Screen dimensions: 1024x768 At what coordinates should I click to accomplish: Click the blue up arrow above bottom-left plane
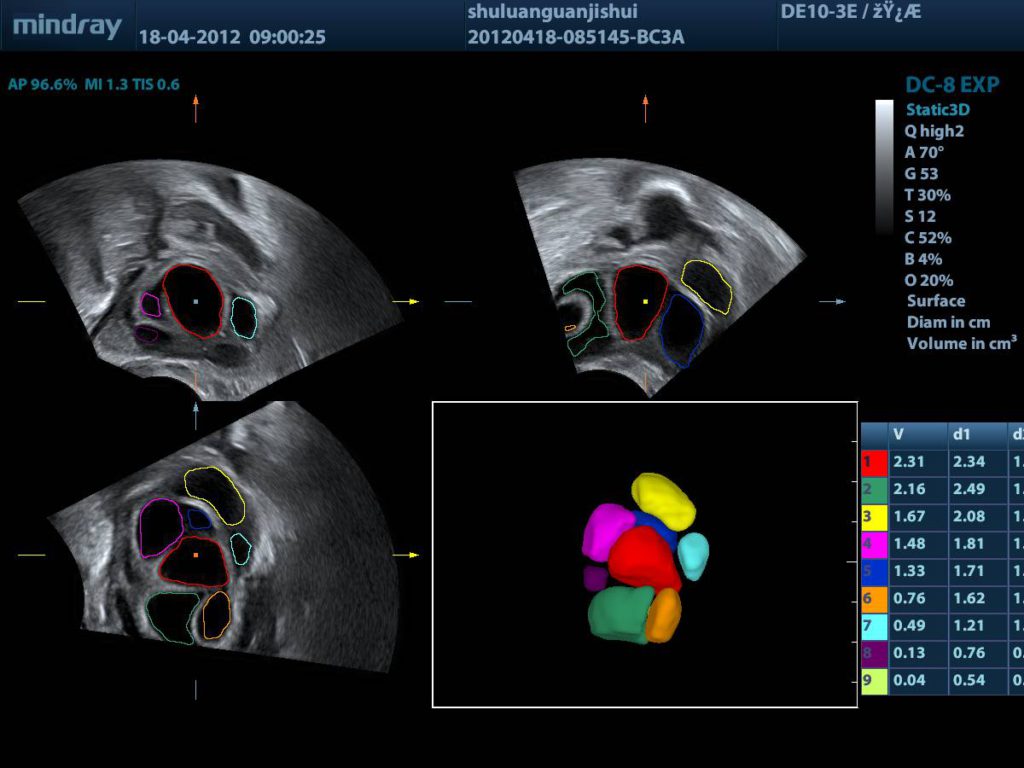196,412
